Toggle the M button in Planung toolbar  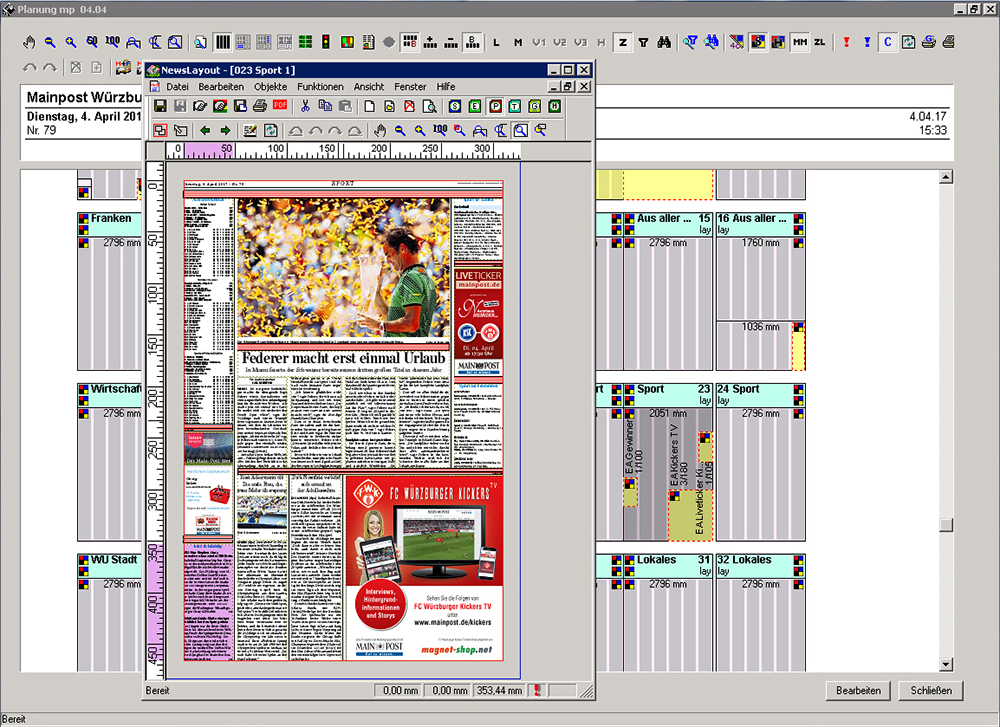pos(518,42)
